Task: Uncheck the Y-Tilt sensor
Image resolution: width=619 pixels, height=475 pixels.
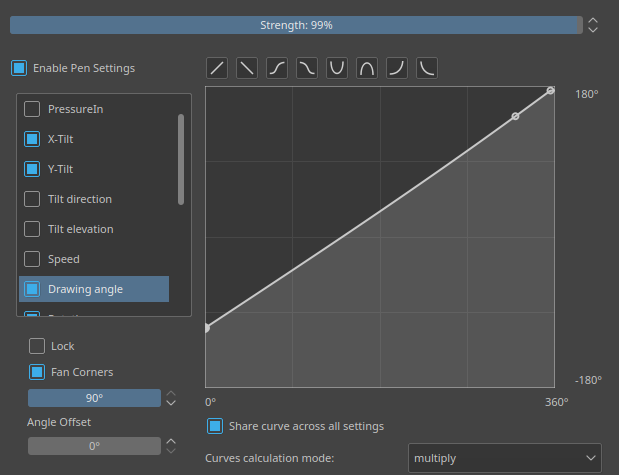Action: pyautogui.click(x=32, y=169)
